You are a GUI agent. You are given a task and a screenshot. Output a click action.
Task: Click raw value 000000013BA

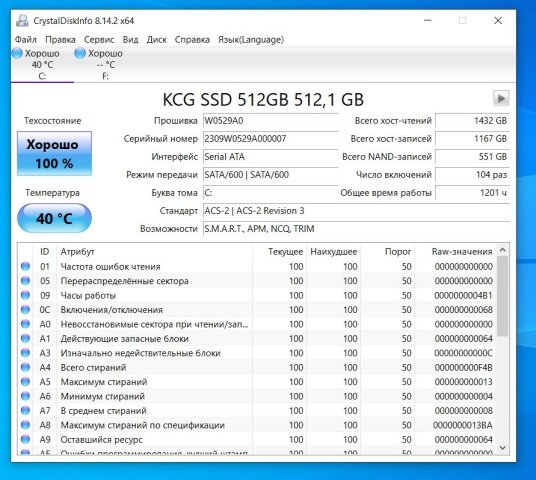click(x=463, y=425)
